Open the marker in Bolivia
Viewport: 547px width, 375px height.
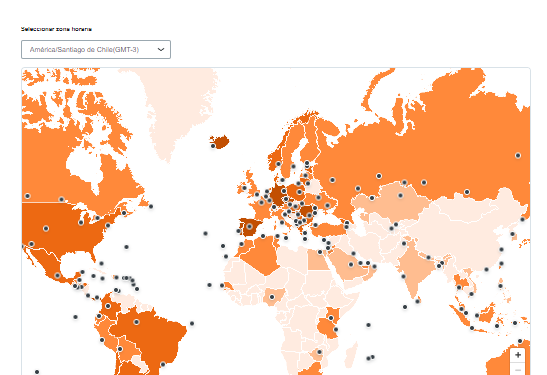[120, 349]
